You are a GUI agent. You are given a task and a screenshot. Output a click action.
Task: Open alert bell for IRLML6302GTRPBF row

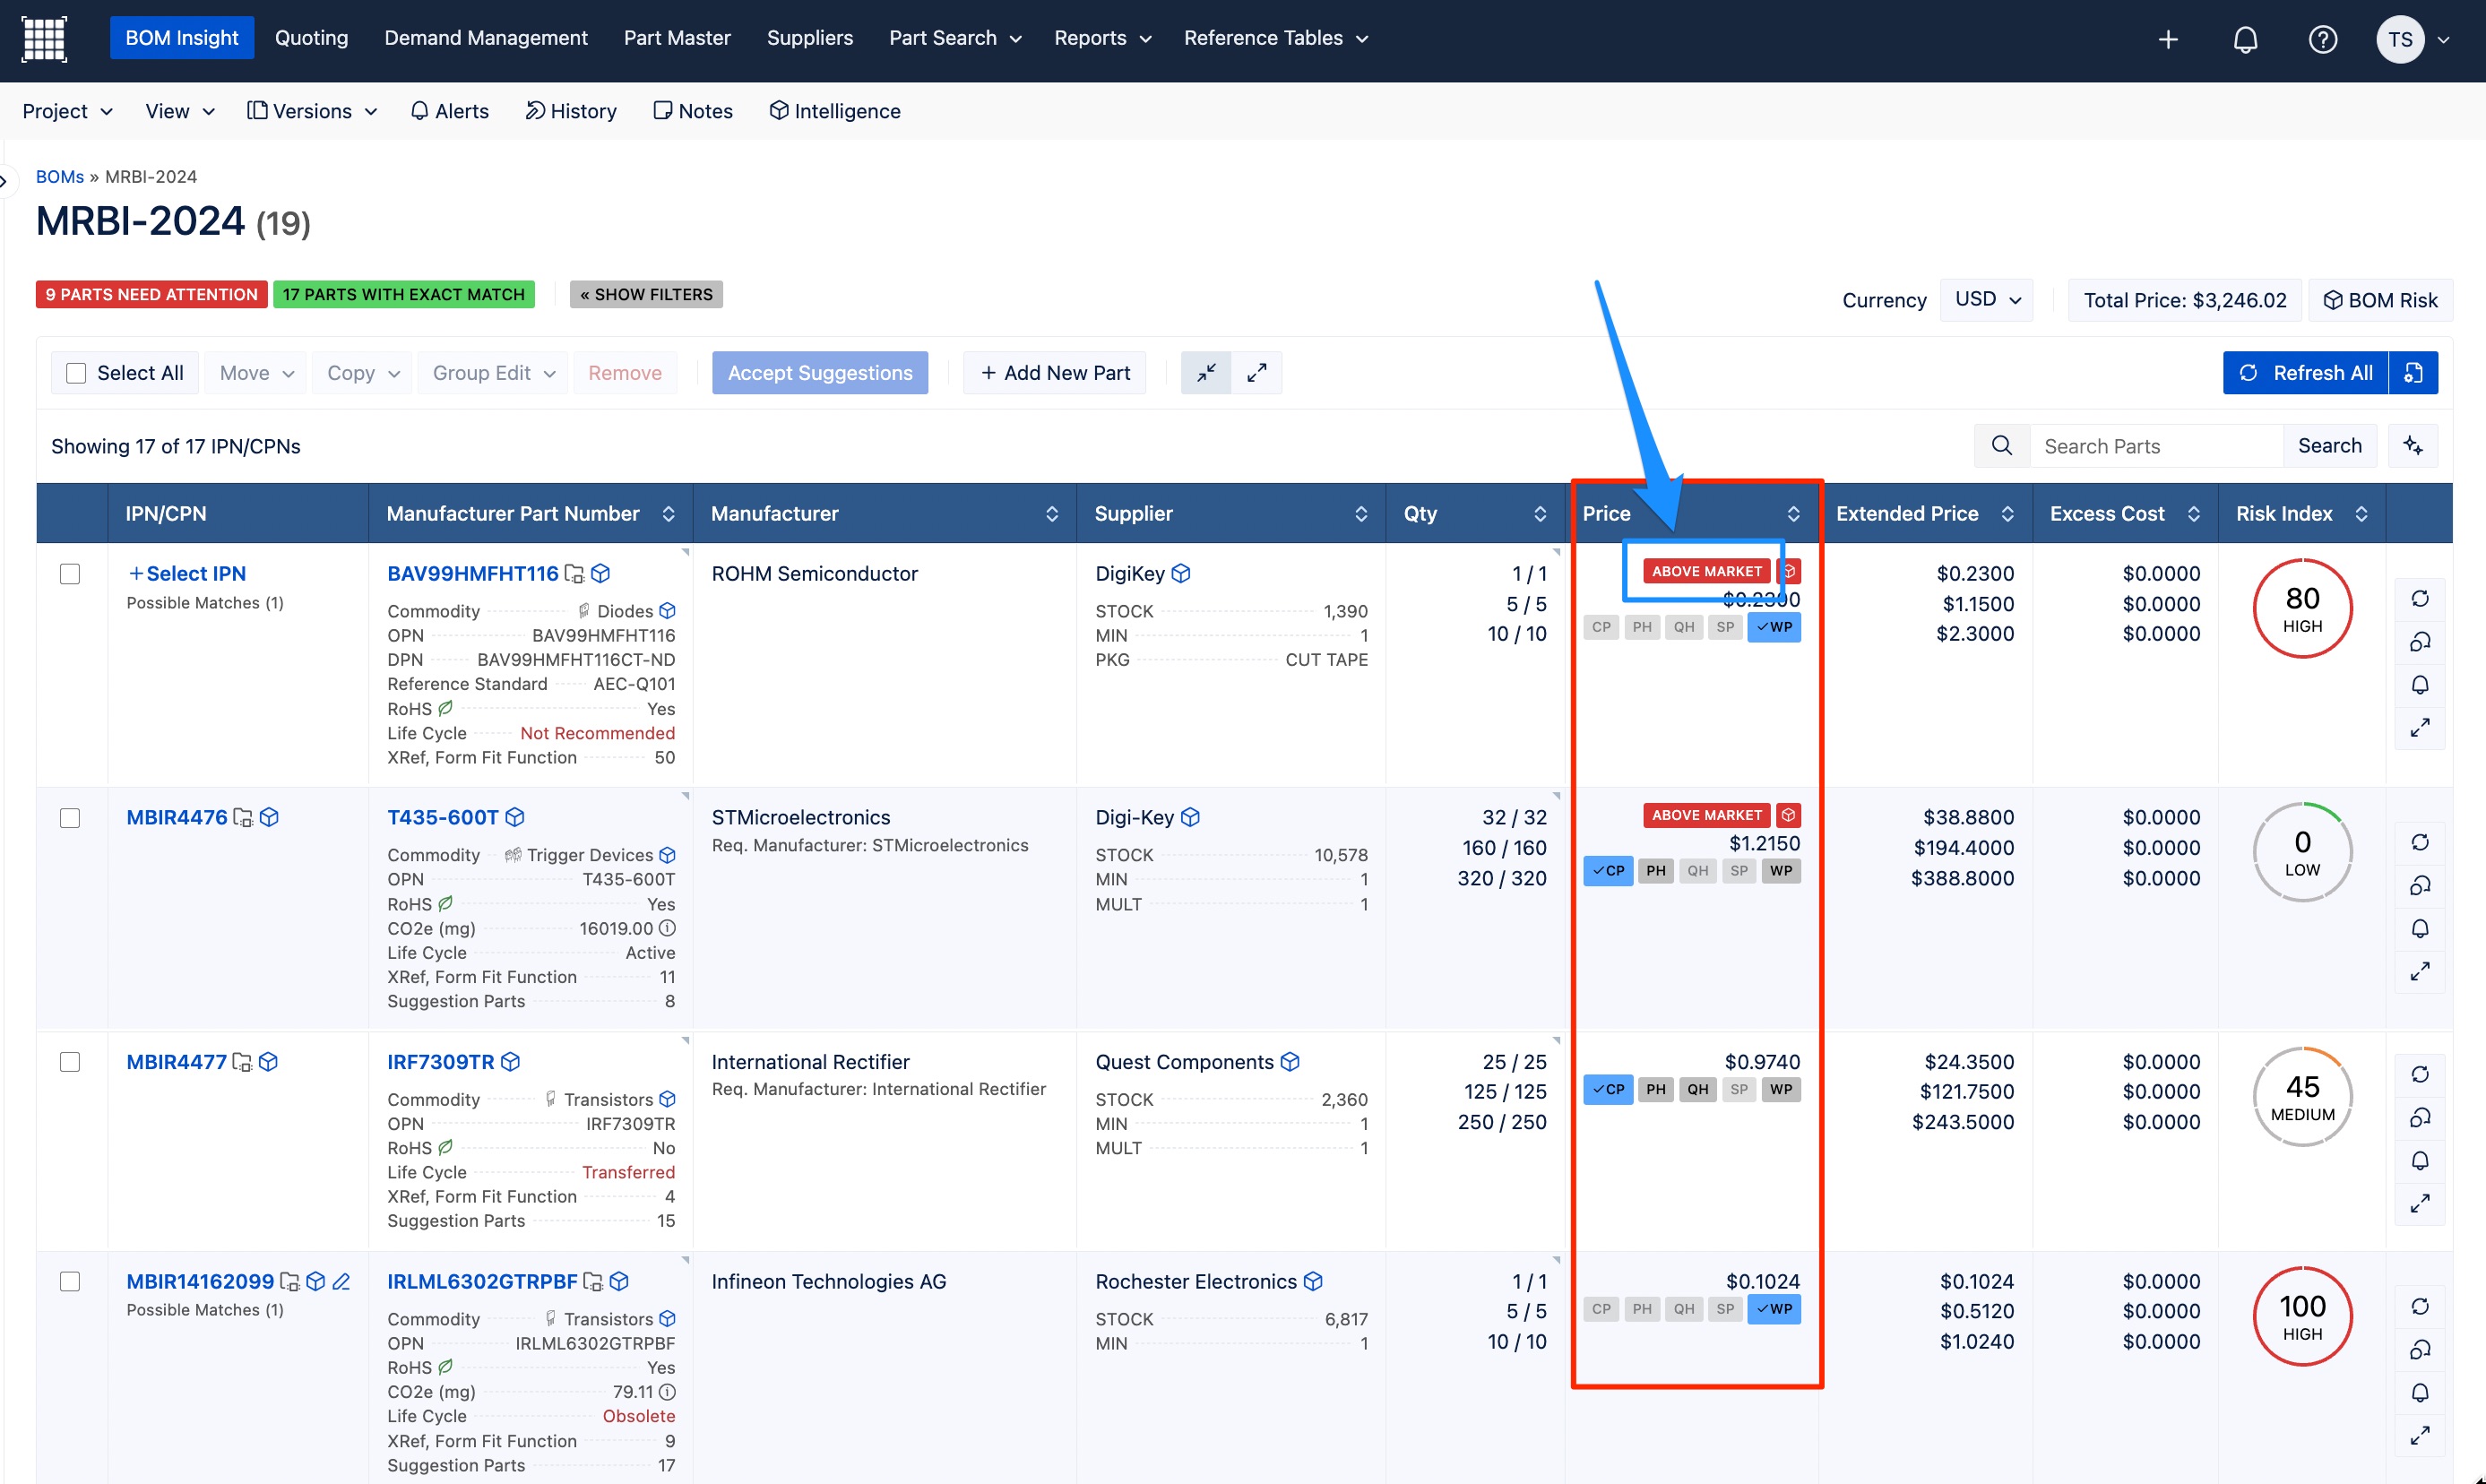(2420, 1393)
